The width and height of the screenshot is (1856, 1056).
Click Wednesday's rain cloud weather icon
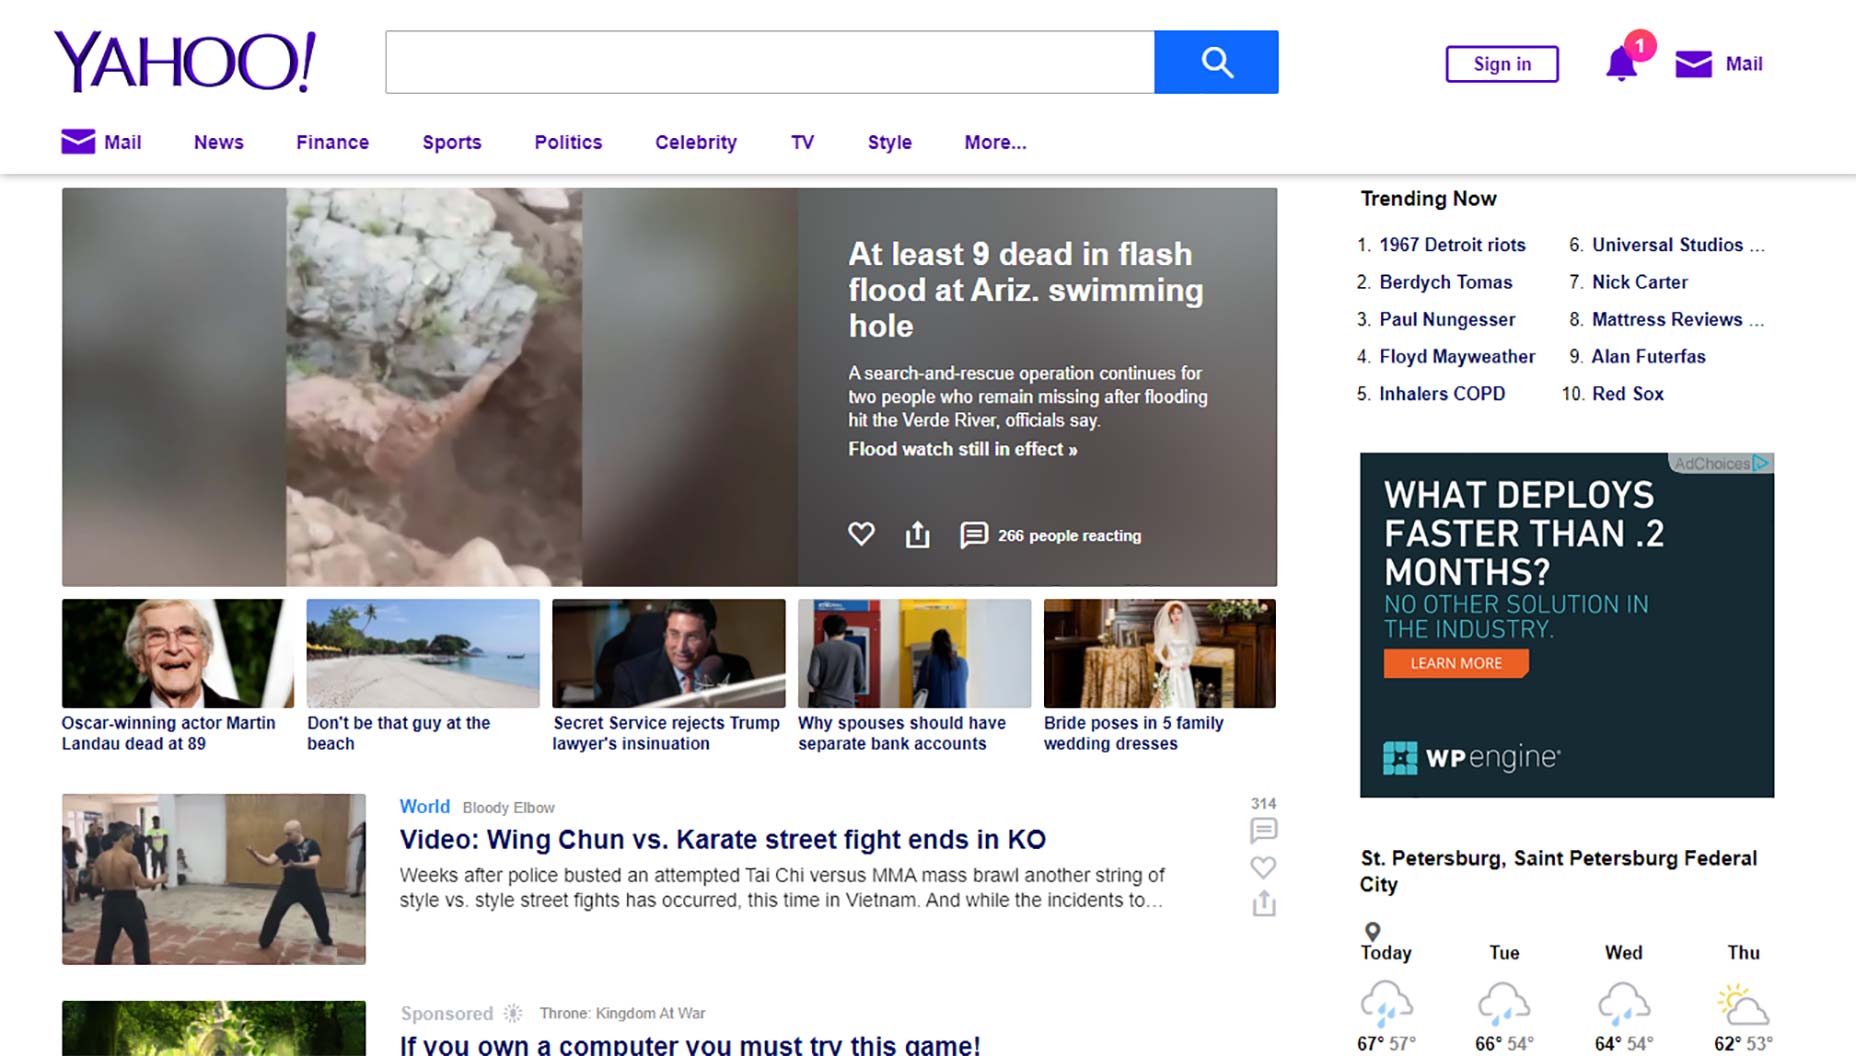[1624, 1003]
